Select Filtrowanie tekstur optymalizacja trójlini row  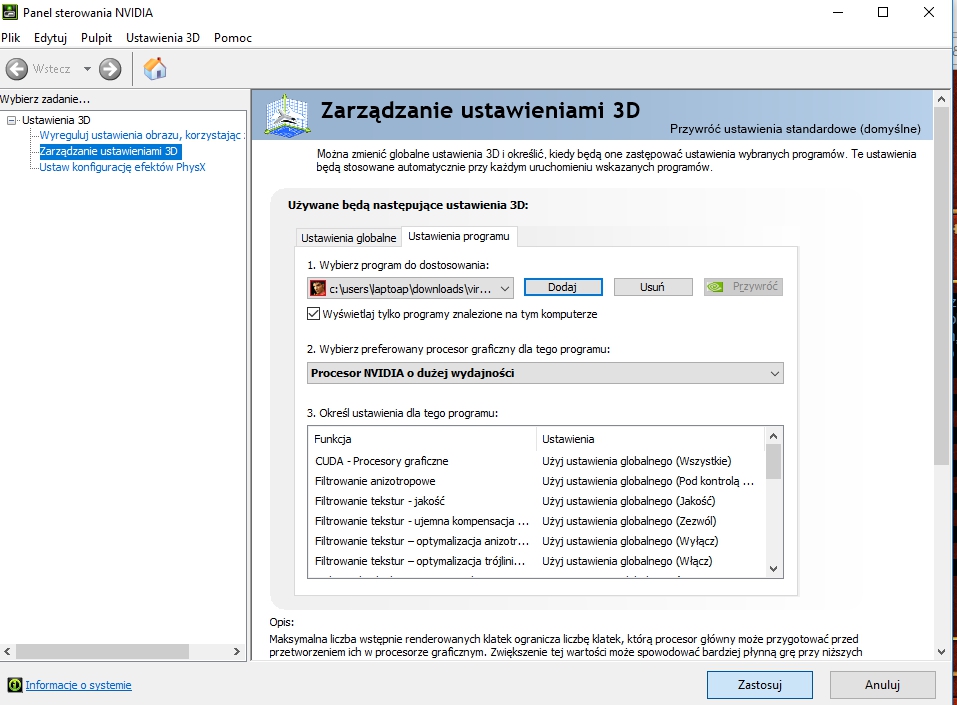536,561
